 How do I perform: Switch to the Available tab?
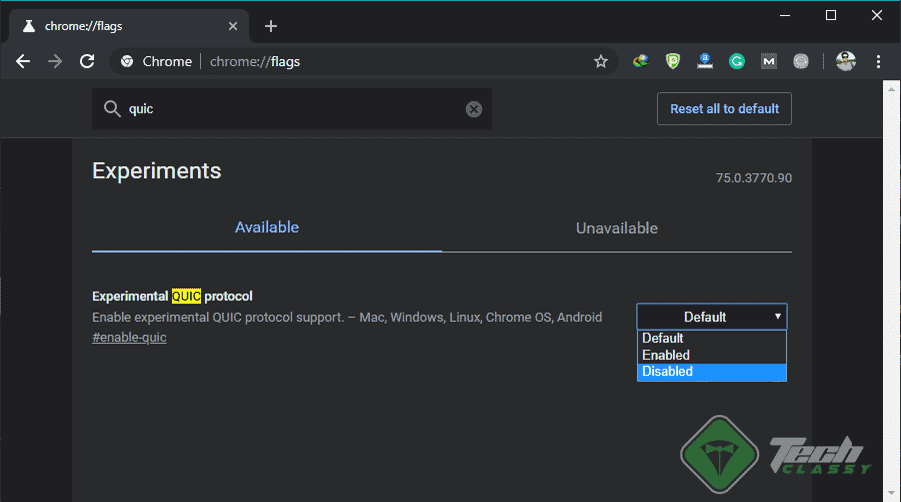[267, 227]
